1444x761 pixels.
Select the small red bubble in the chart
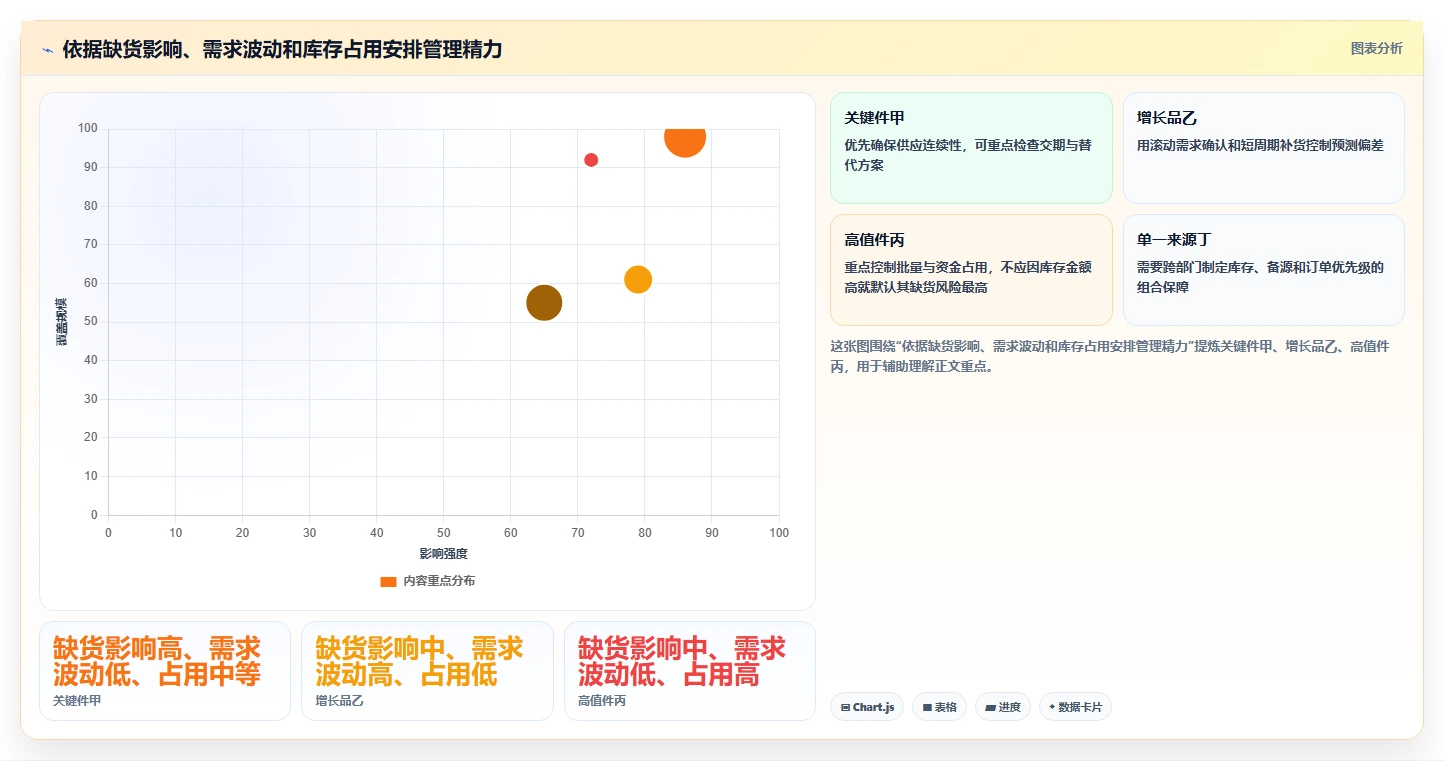[x=591, y=160]
